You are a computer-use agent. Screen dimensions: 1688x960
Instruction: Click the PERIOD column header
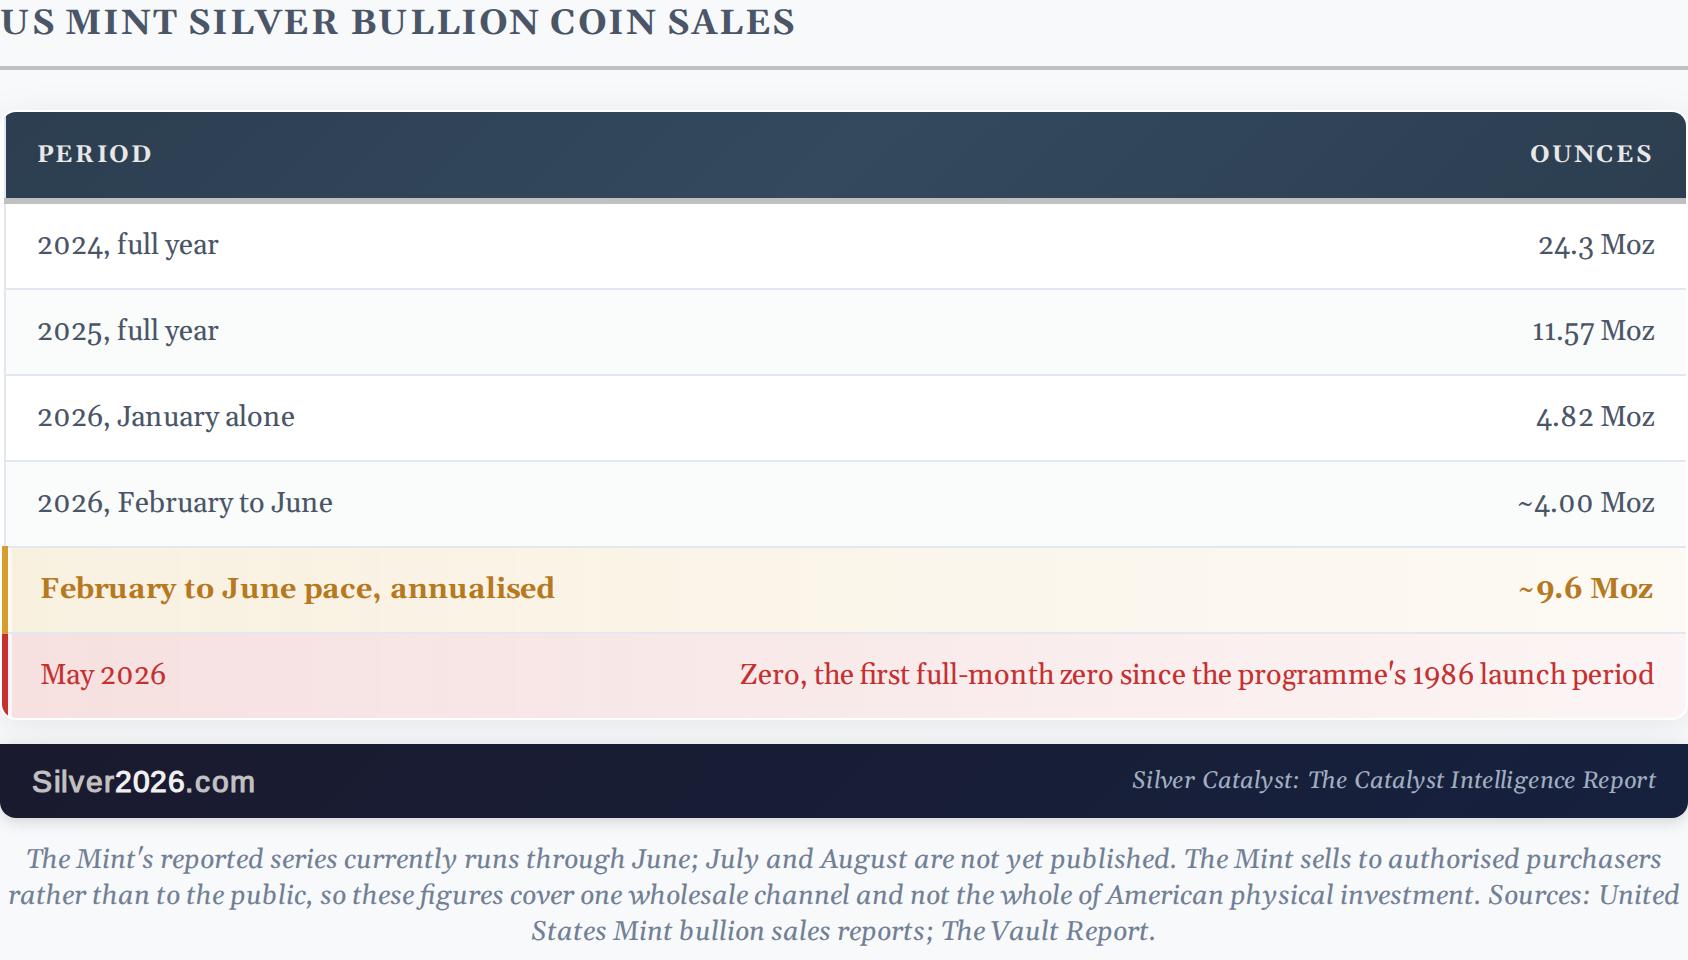[95, 154]
